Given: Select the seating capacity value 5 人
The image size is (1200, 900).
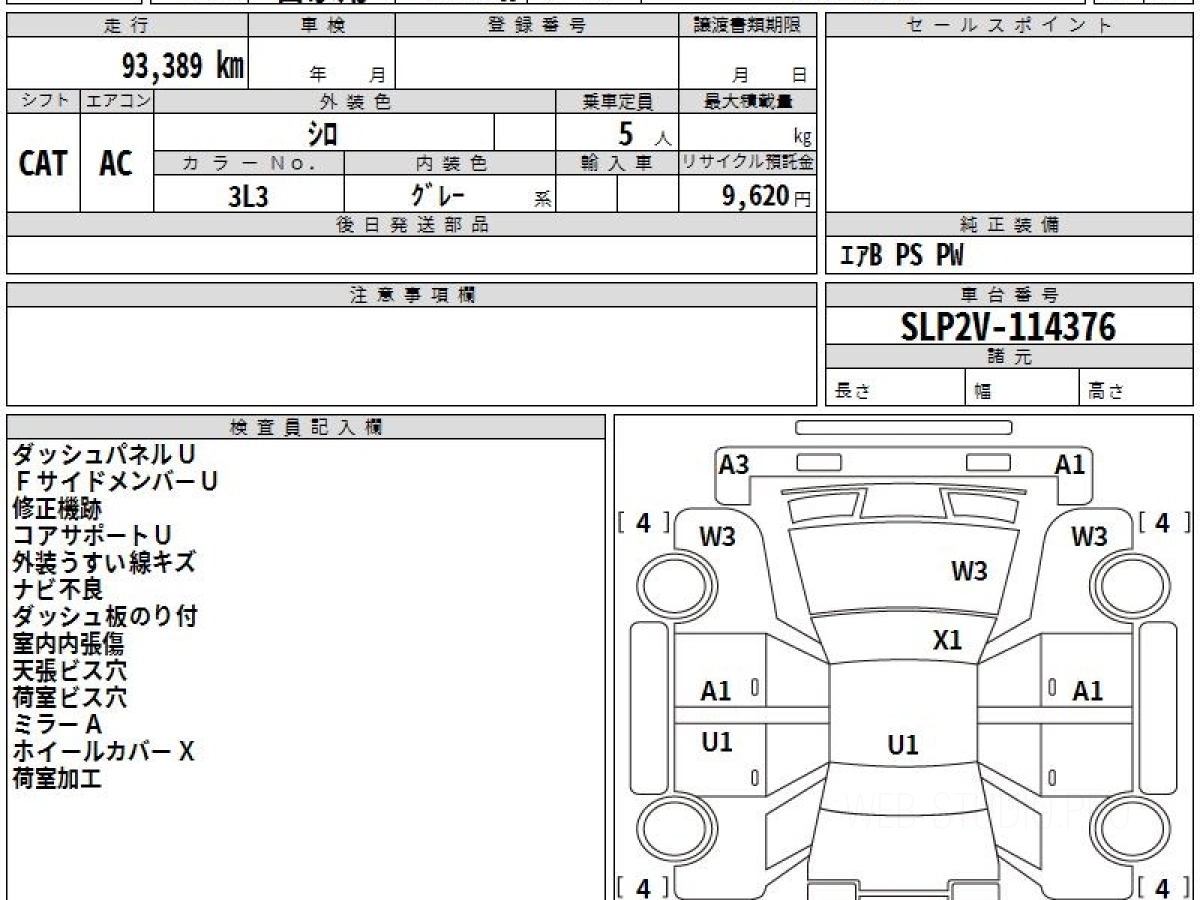Looking at the screenshot, I should pos(643,135).
